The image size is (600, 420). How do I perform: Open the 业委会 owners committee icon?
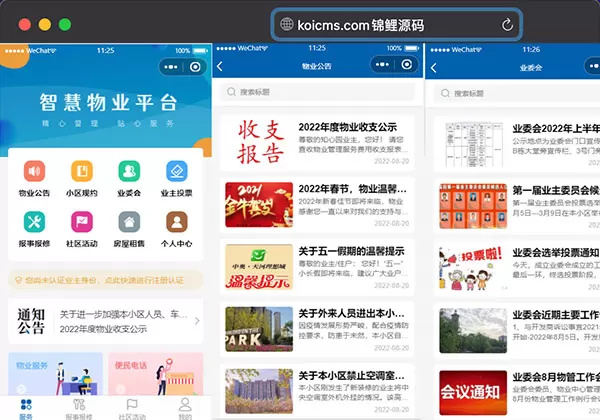129,171
